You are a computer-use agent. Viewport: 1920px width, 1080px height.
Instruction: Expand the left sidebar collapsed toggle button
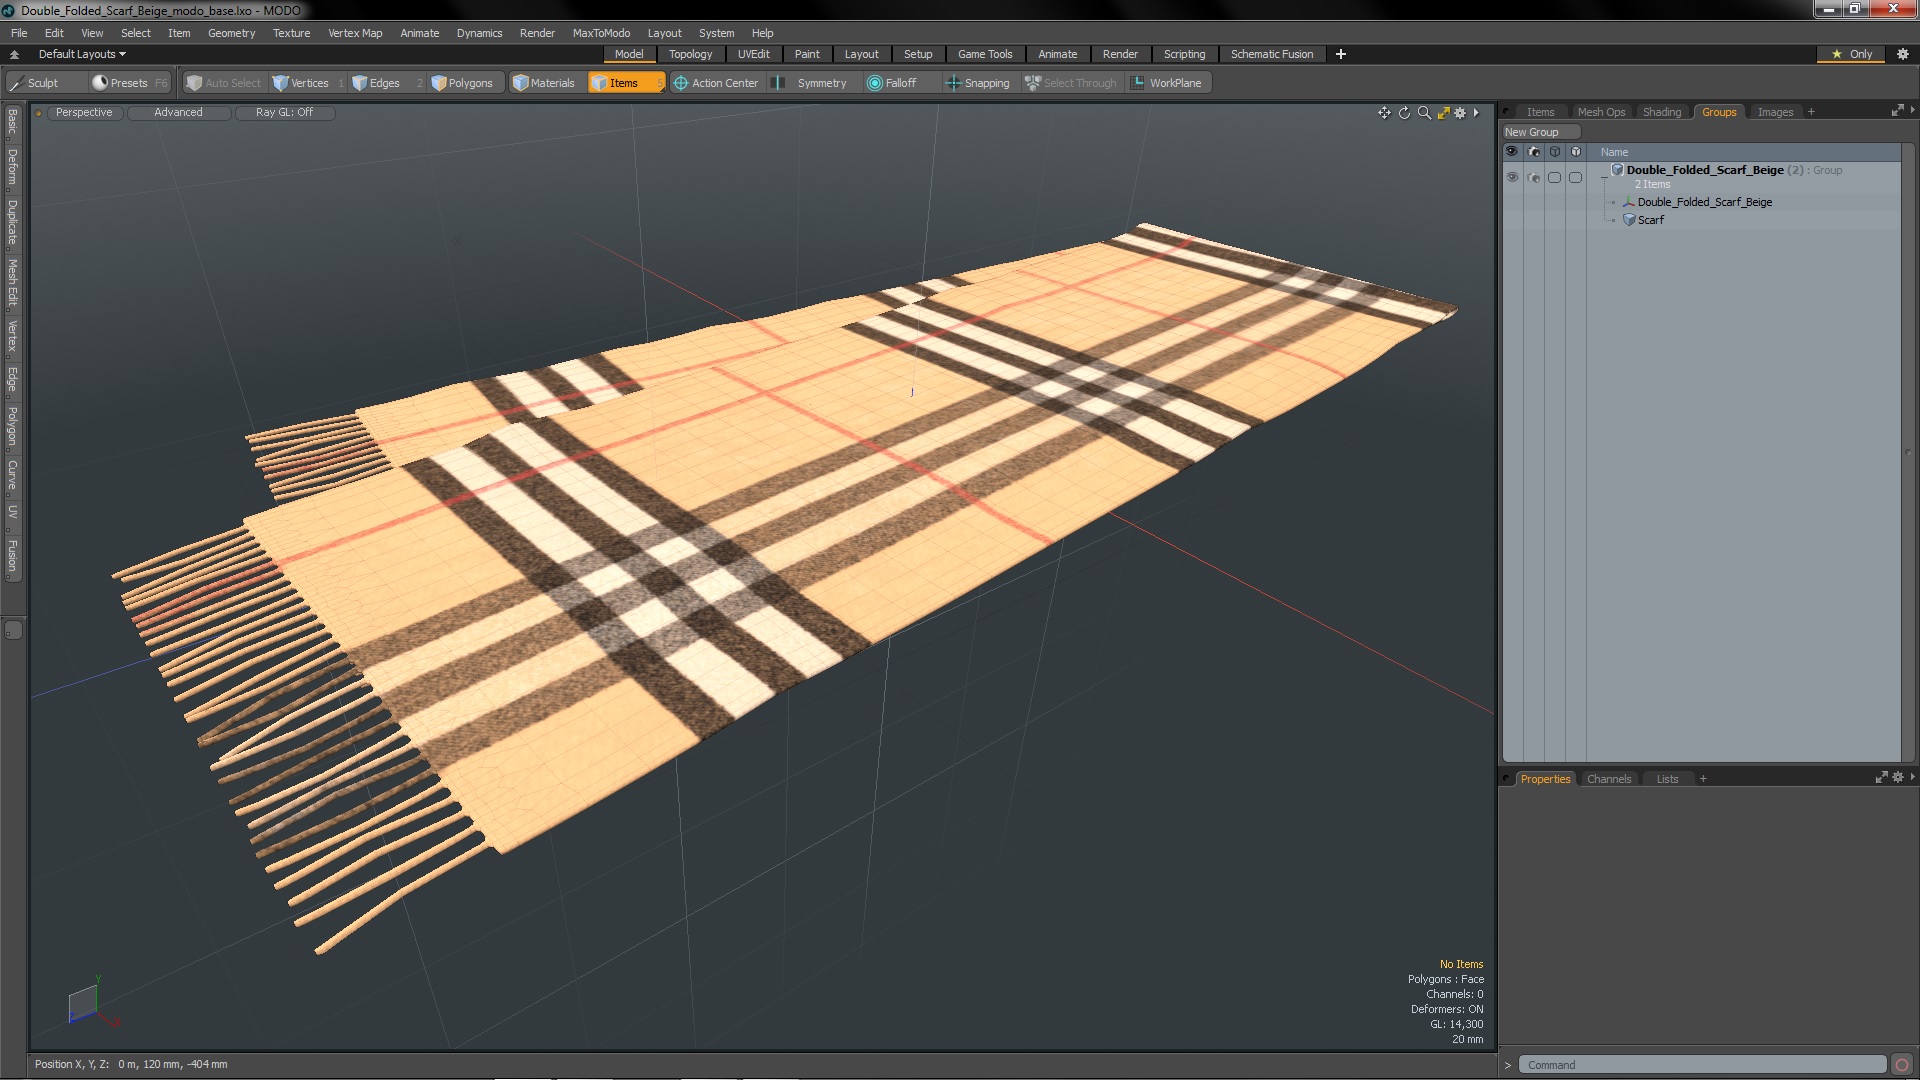click(x=13, y=630)
